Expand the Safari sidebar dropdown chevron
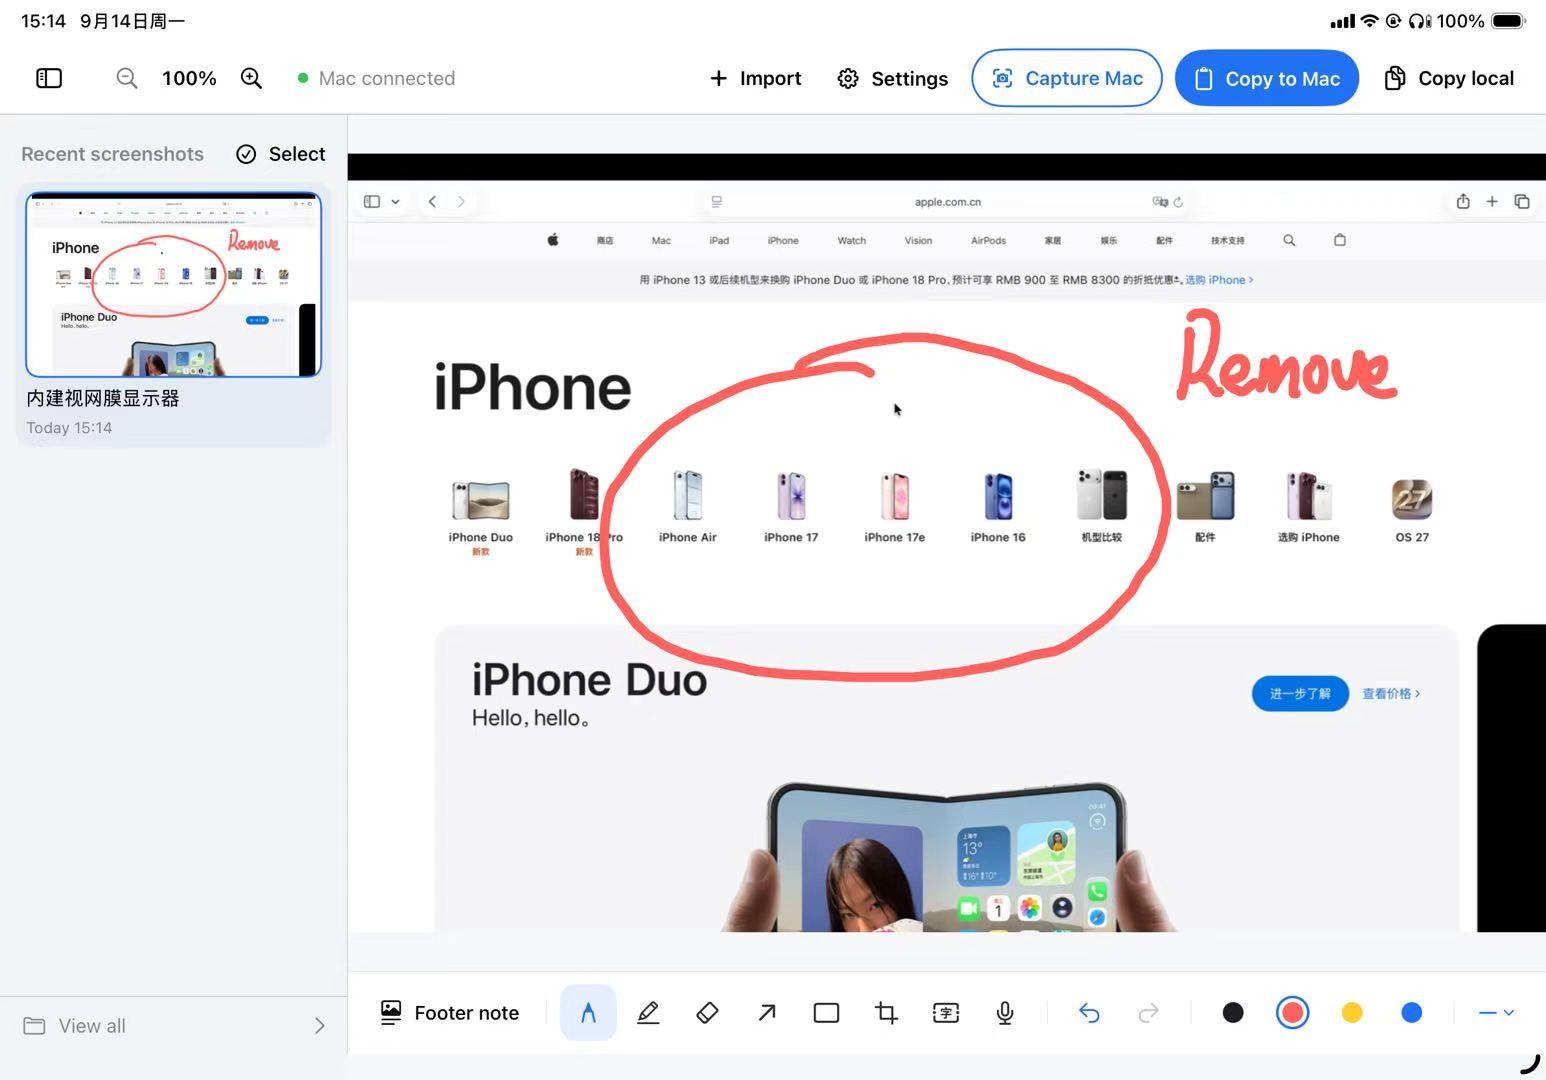 coord(395,202)
